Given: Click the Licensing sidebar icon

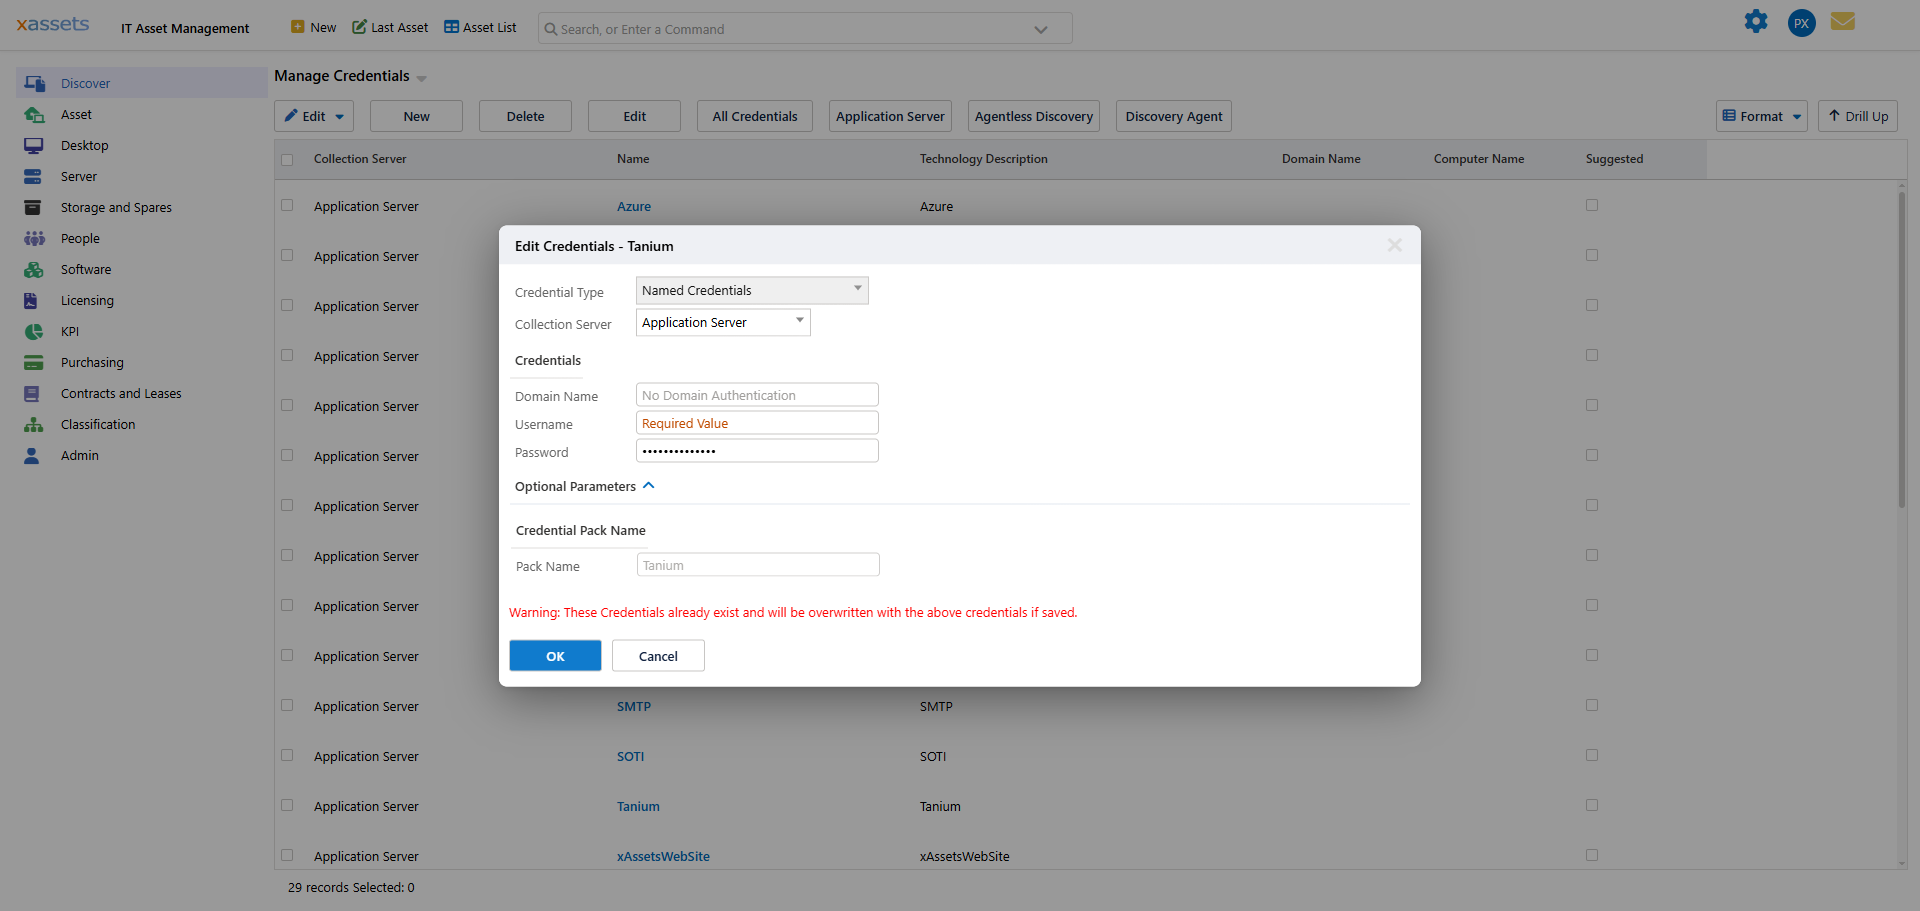Looking at the screenshot, I should (x=32, y=301).
